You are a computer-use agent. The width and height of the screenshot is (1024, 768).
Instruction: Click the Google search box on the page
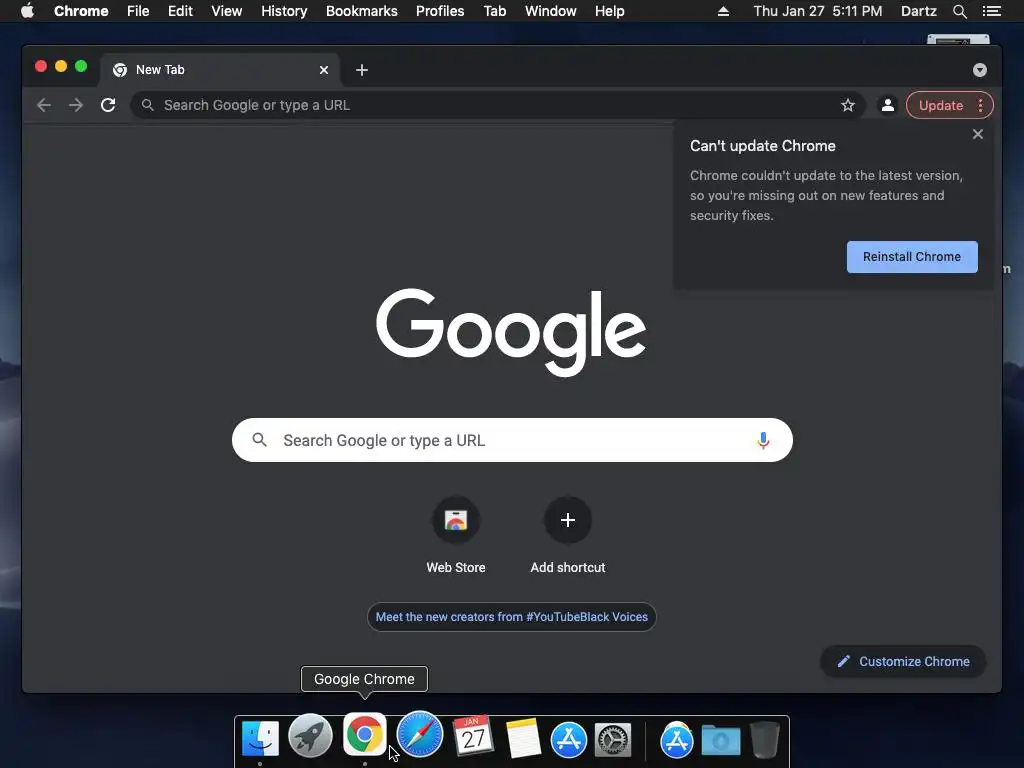click(x=512, y=440)
